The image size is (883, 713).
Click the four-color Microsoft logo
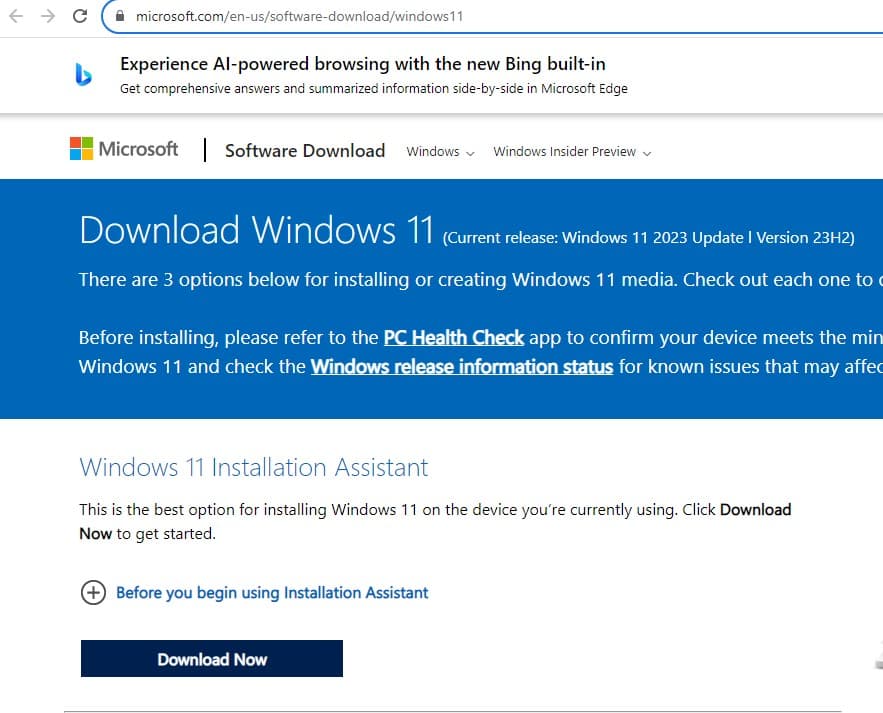(x=81, y=149)
